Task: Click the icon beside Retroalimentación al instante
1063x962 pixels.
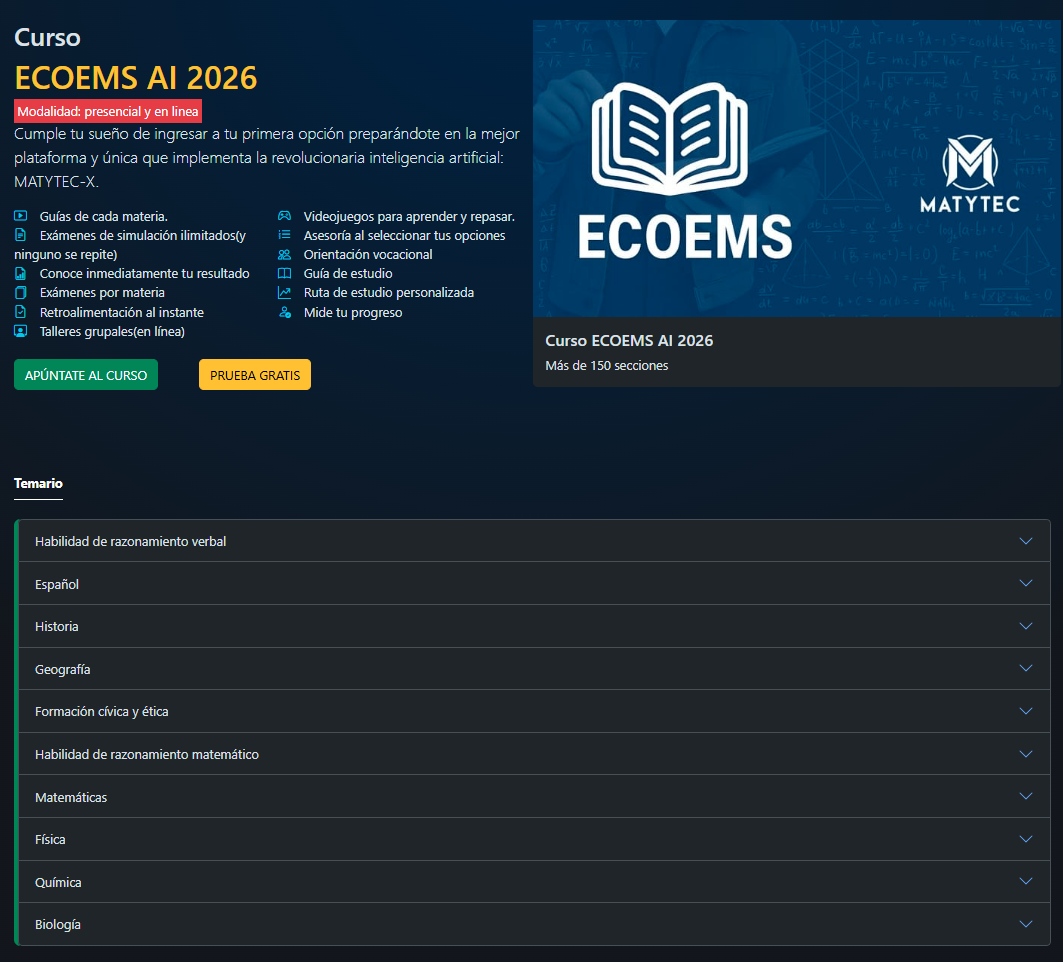Action: [21, 312]
